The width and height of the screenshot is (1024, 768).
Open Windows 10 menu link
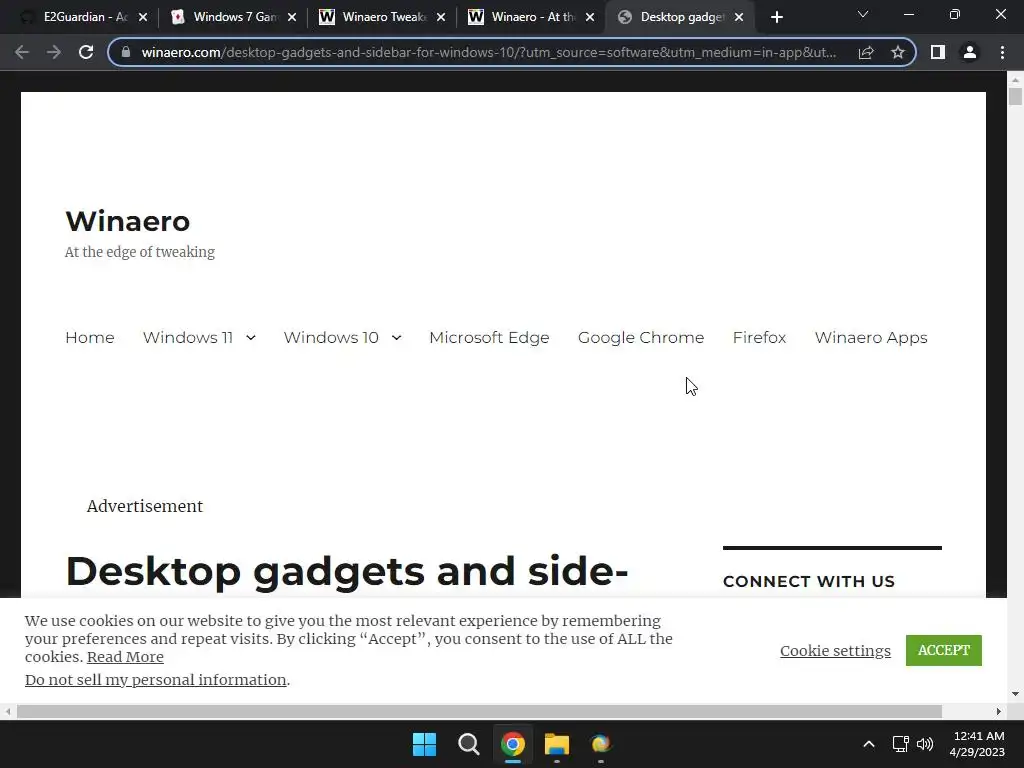click(331, 338)
